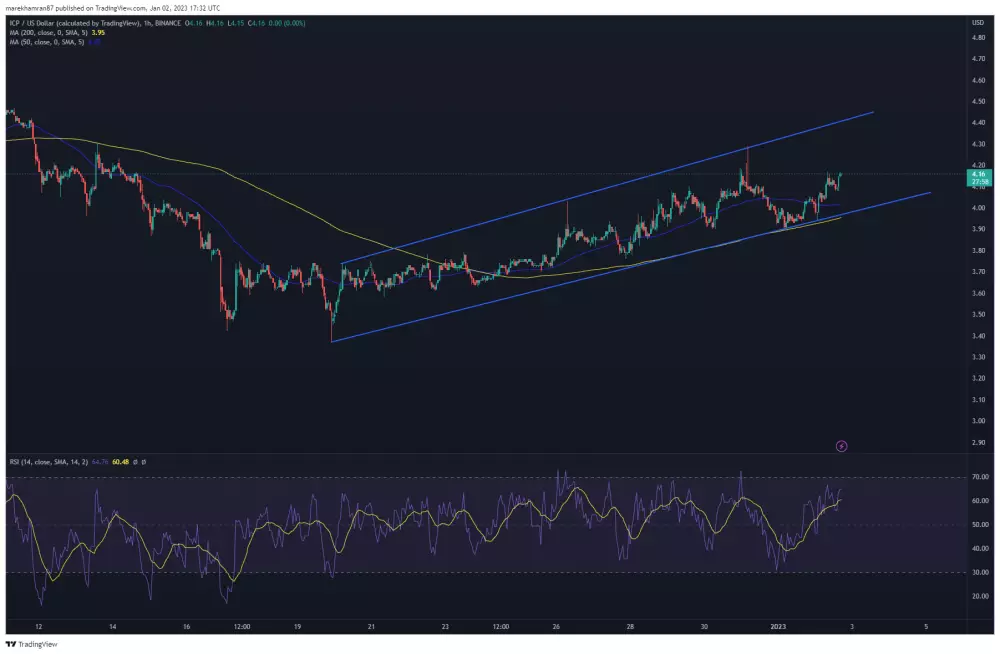
Task: Toggle visibility of the MA (200) indicator legend
Action: pyautogui.click(x=50, y=33)
